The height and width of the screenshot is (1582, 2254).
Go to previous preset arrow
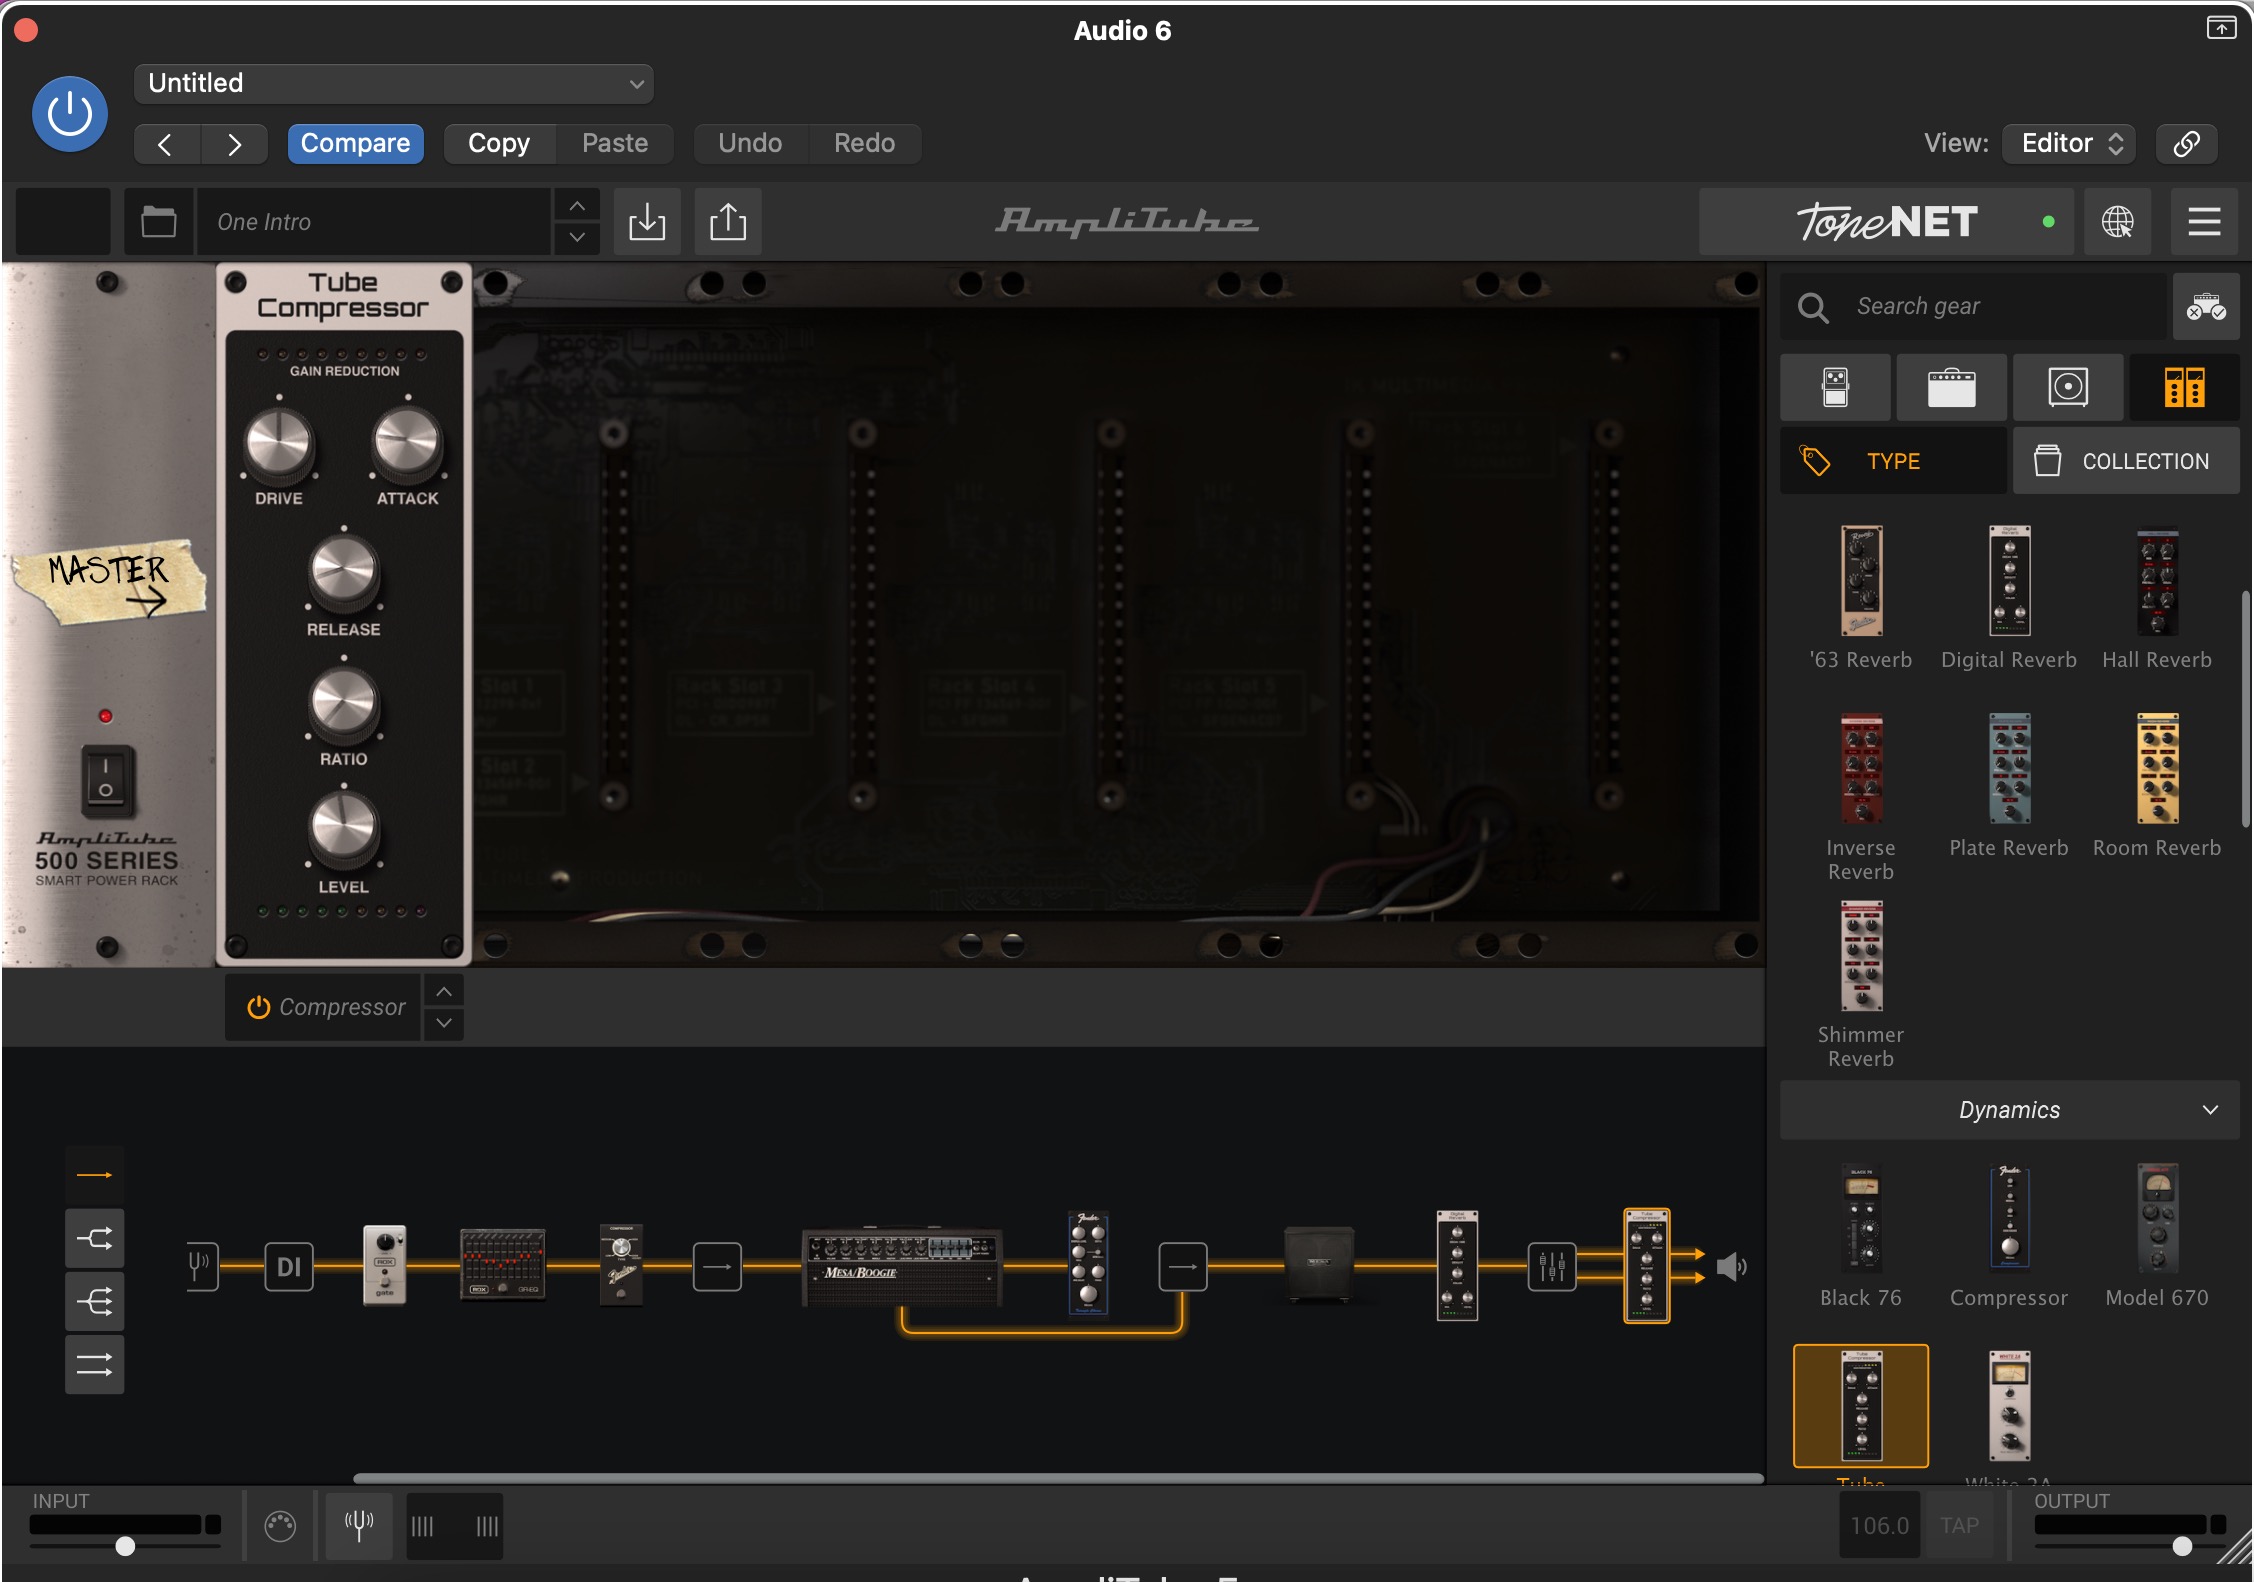click(166, 144)
